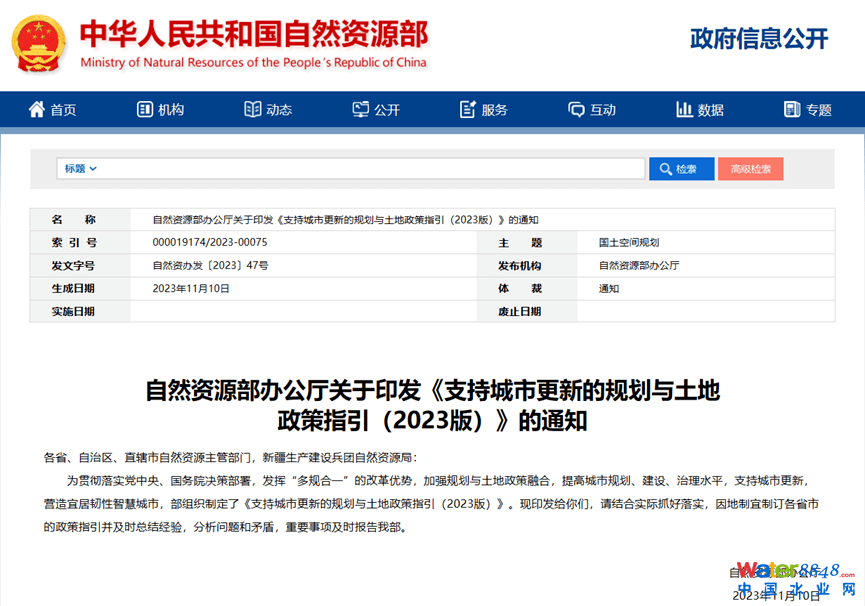Click the 专题 topic icon
Screen dimensions: 865x606
tap(792, 110)
